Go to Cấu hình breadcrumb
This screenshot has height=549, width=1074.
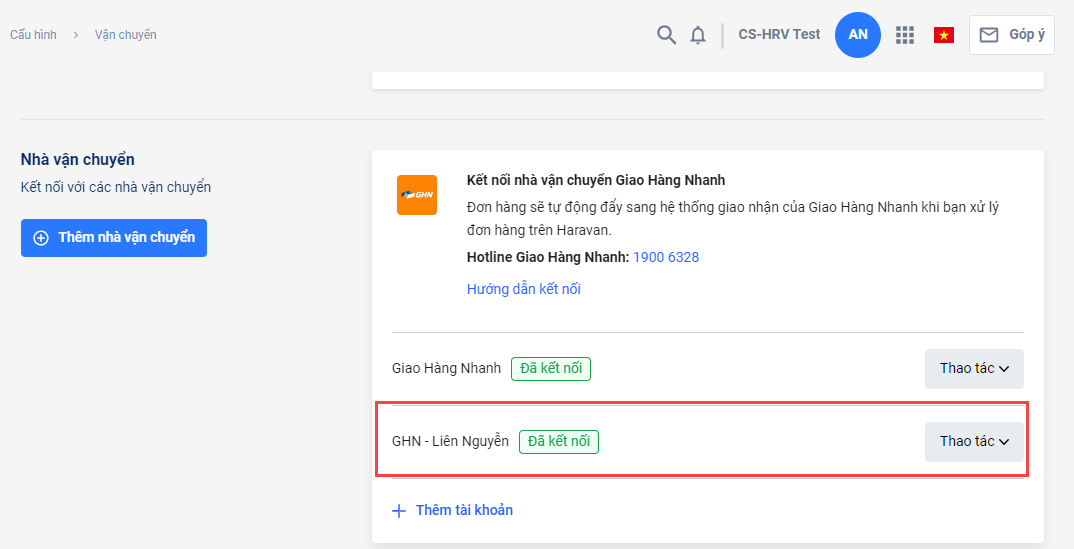[x=33, y=35]
